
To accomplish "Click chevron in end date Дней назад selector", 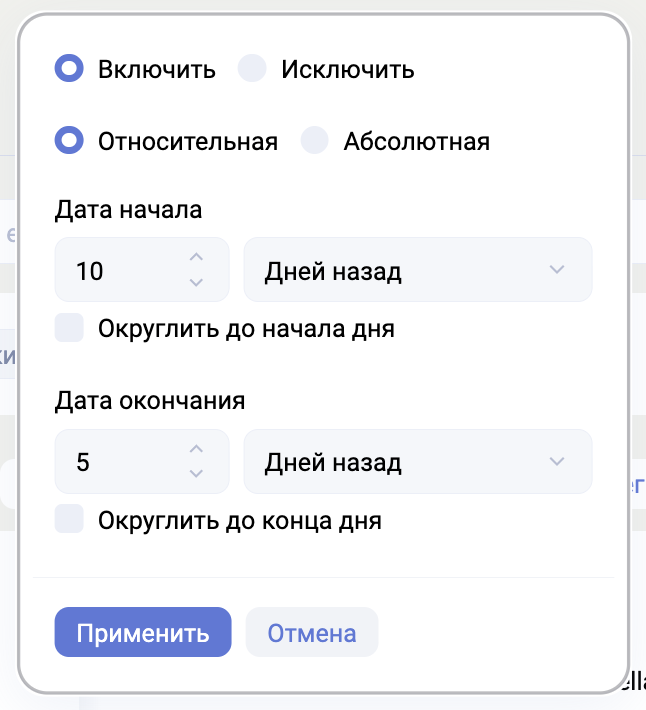I will 557,462.
